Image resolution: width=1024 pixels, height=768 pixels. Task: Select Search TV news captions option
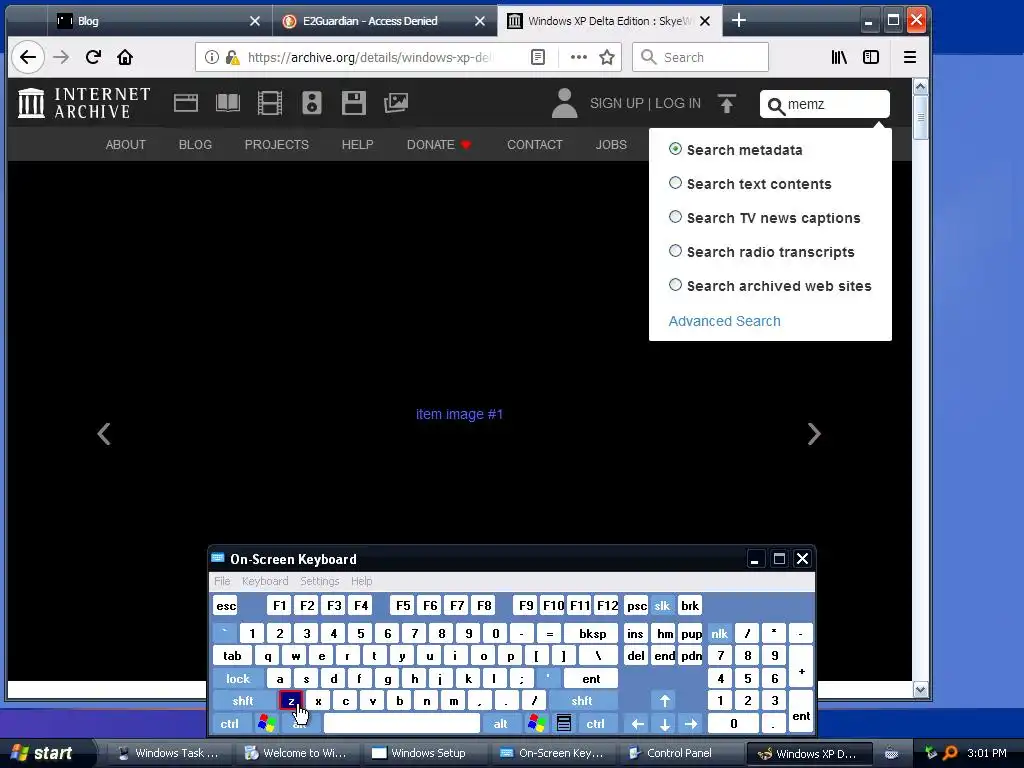pyautogui.click(x=675, y=217)
